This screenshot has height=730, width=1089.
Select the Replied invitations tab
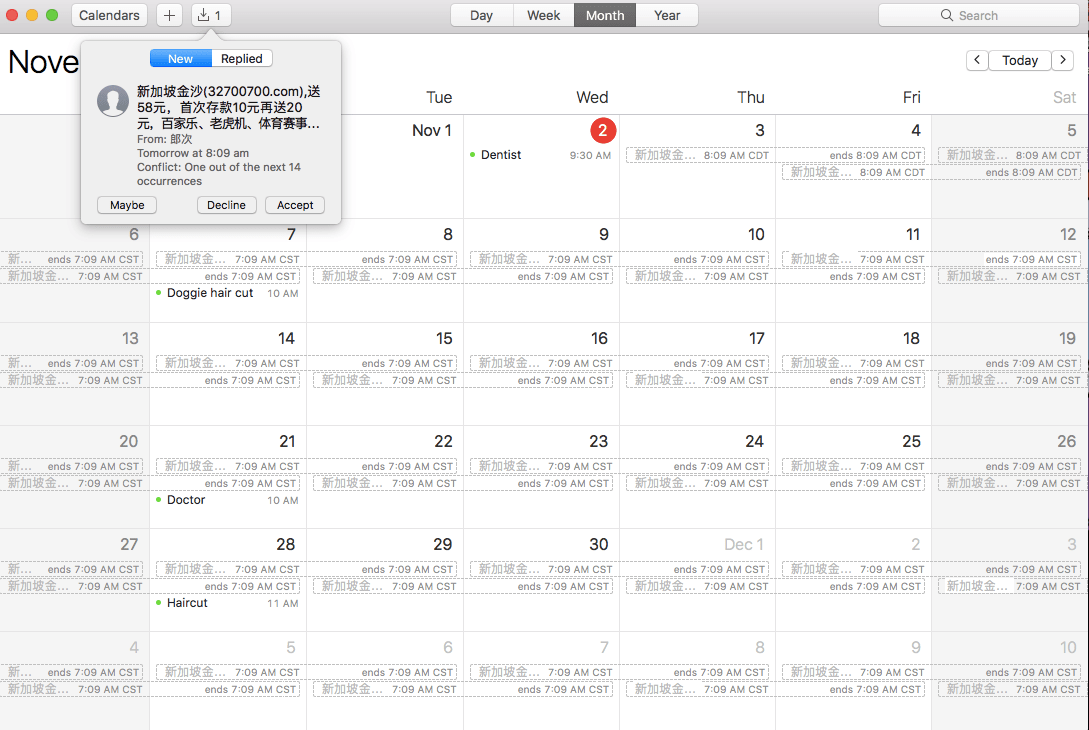(242, 59)
